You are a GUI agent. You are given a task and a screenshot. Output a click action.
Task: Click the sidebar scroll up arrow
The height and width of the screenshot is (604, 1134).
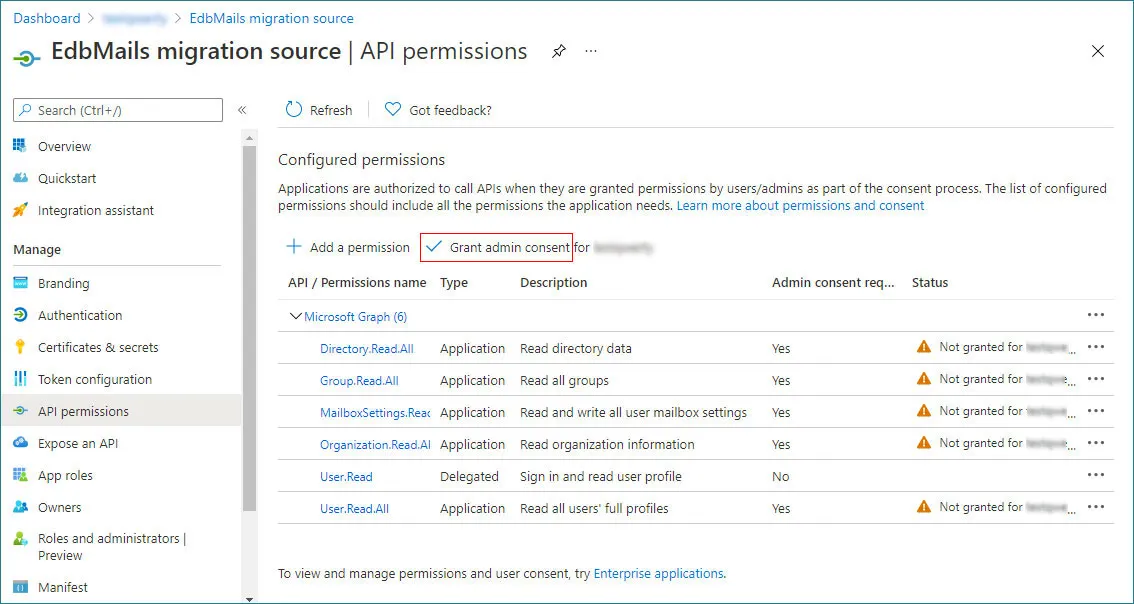[250, 137]
